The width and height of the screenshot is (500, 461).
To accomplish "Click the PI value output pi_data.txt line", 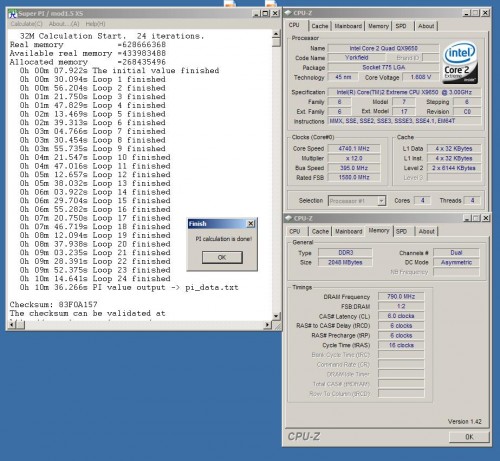I will pyautogui.click(x=129, y=287).
